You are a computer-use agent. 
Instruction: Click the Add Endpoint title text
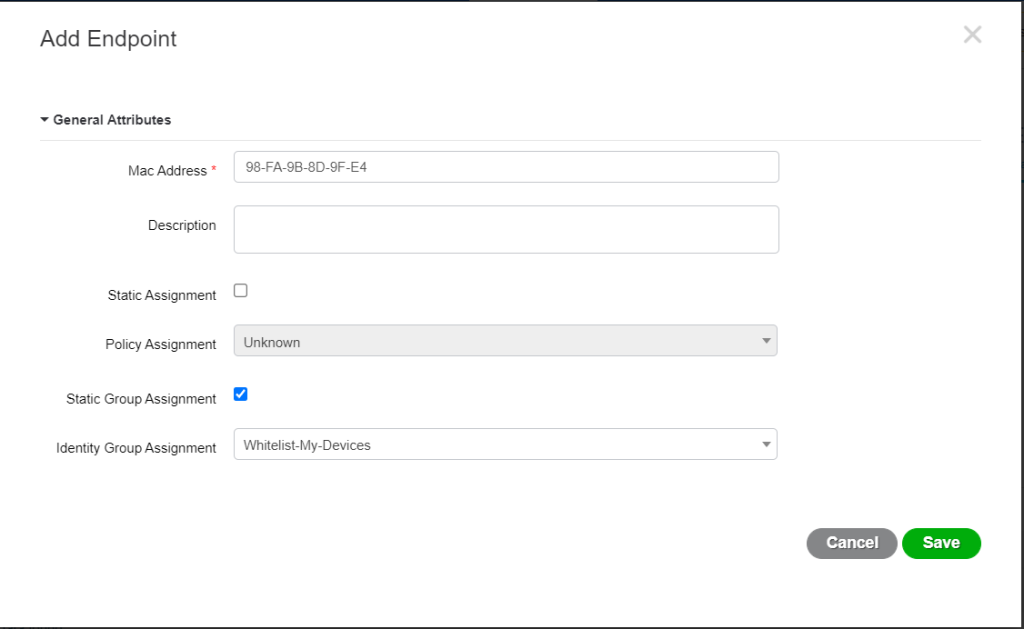coord(108,39)
